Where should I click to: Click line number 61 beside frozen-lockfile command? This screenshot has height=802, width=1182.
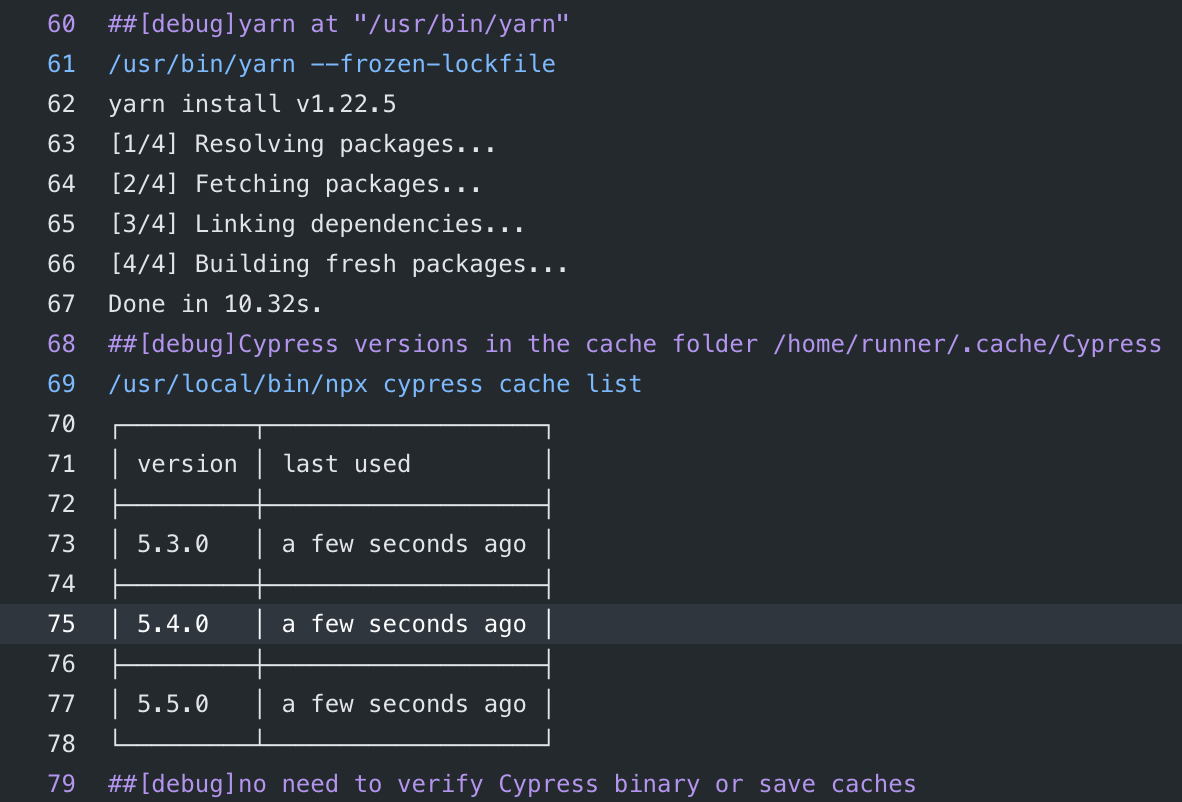(x=61, y=63)
